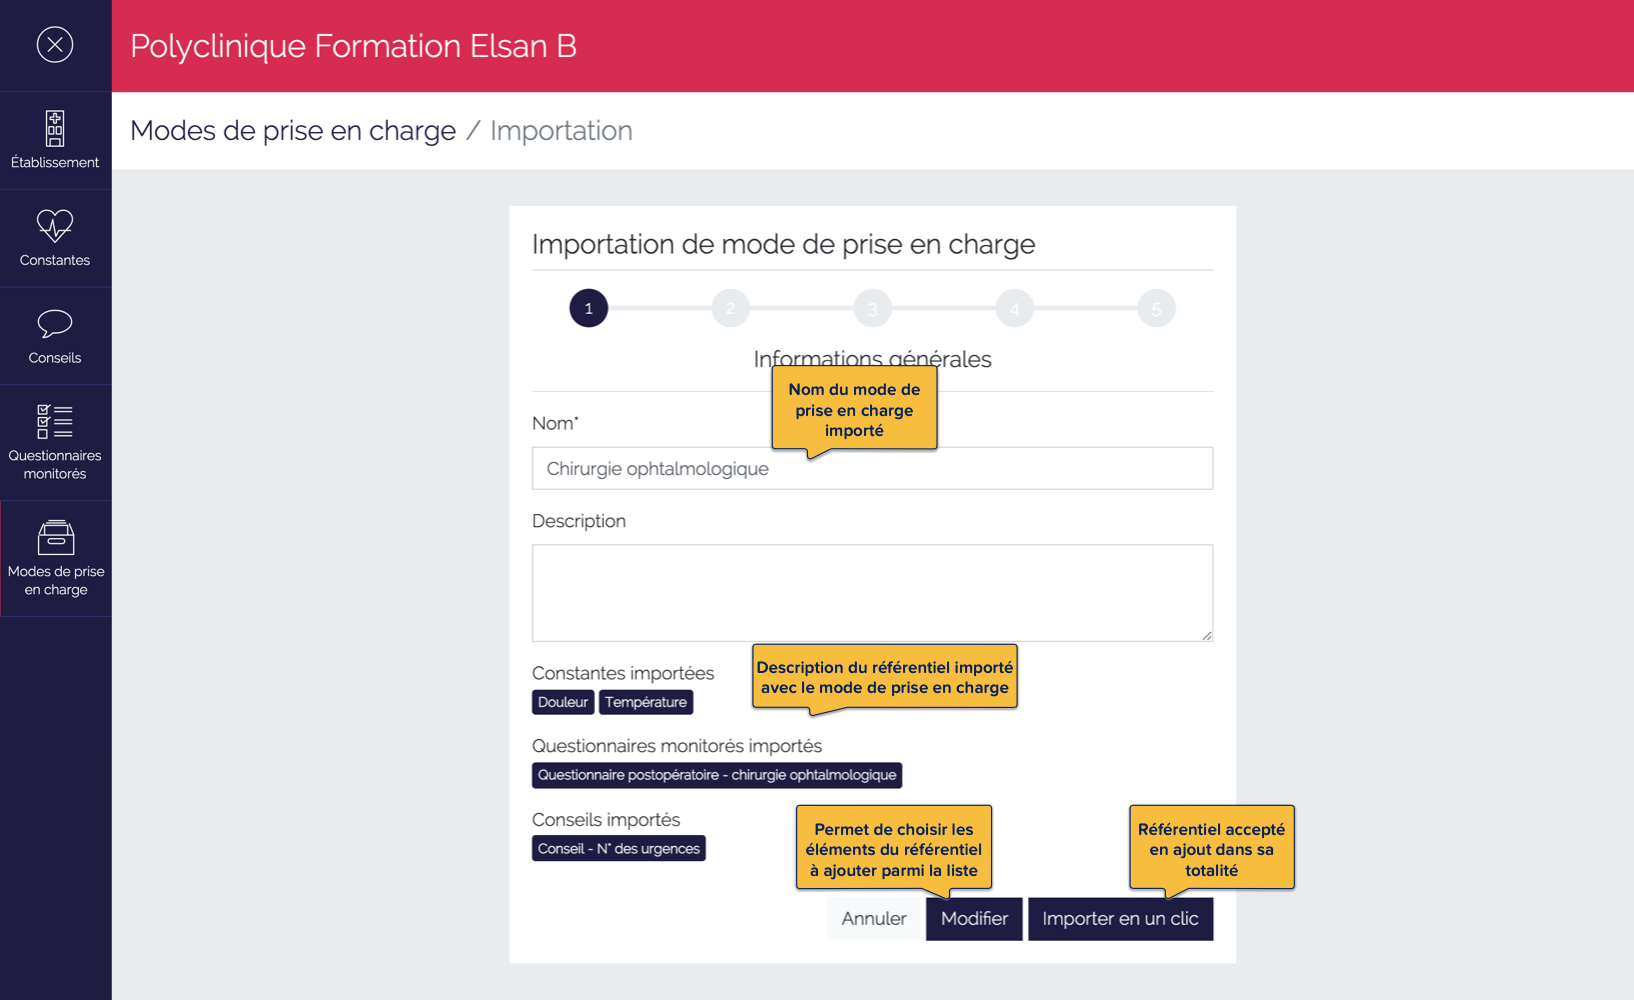Focus the Description text area
The width and height of the screenshot is (1634, 1000).
tap(872, 592)
